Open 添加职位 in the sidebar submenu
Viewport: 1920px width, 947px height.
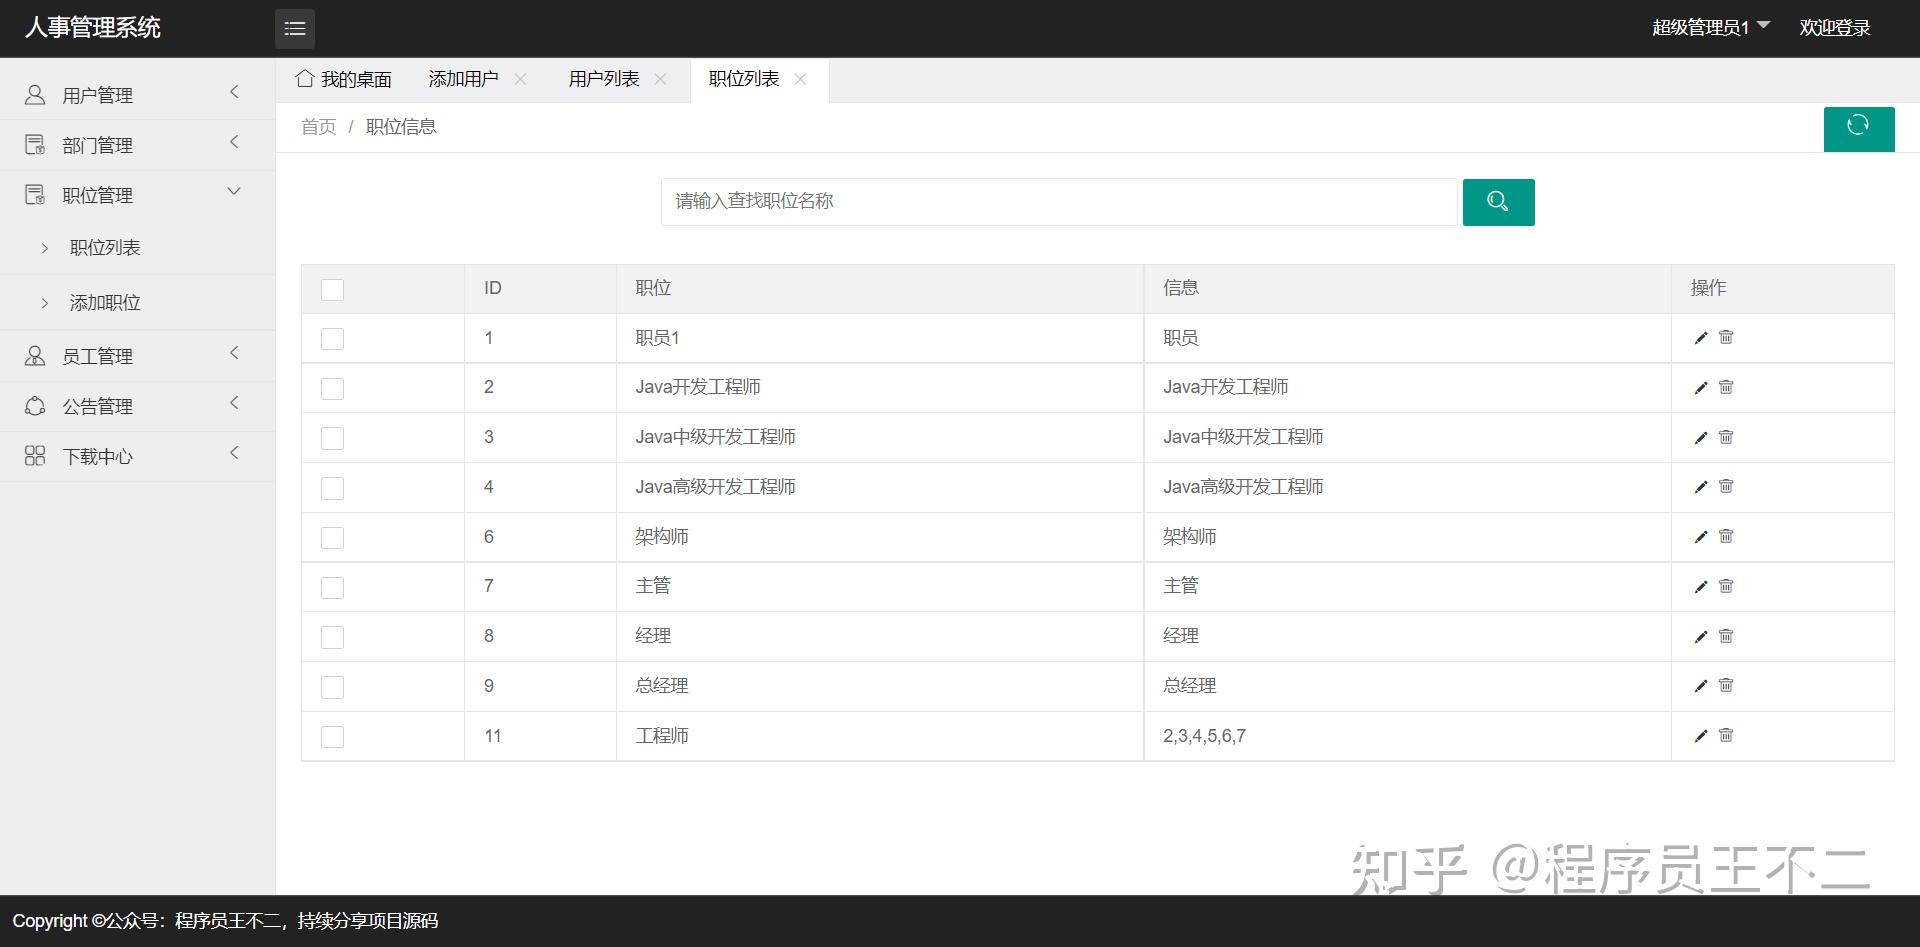tap(105, 302)
